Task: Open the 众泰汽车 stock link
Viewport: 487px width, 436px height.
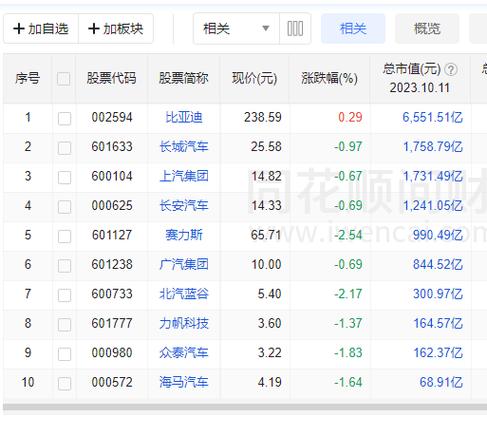Action: pyautogui.click(x=184, y=353)
